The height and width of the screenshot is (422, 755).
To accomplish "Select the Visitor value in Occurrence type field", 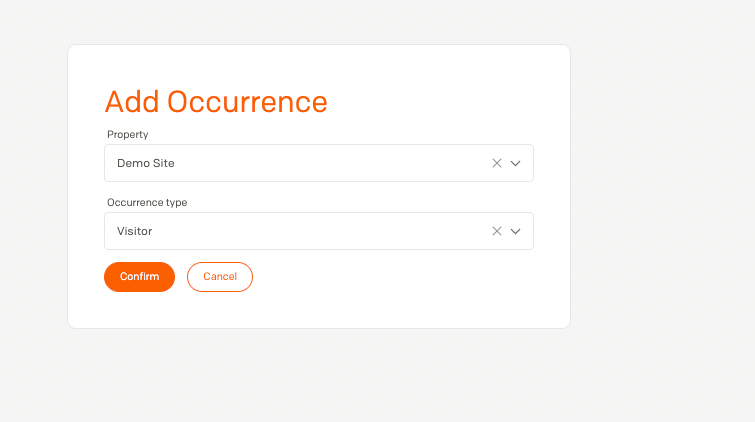I will 134,231.
